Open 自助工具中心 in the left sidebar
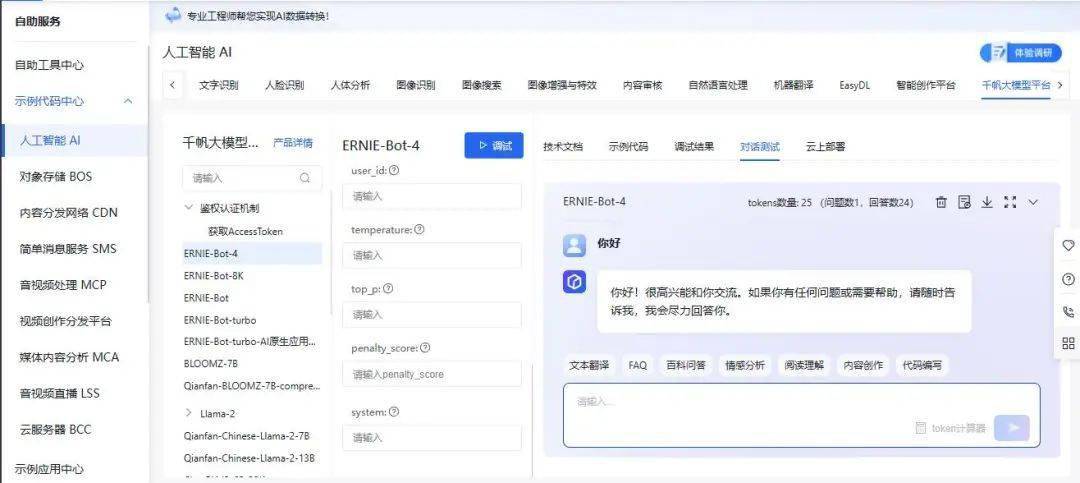The width and height of the screenshot is (1080, 483). 50,65
